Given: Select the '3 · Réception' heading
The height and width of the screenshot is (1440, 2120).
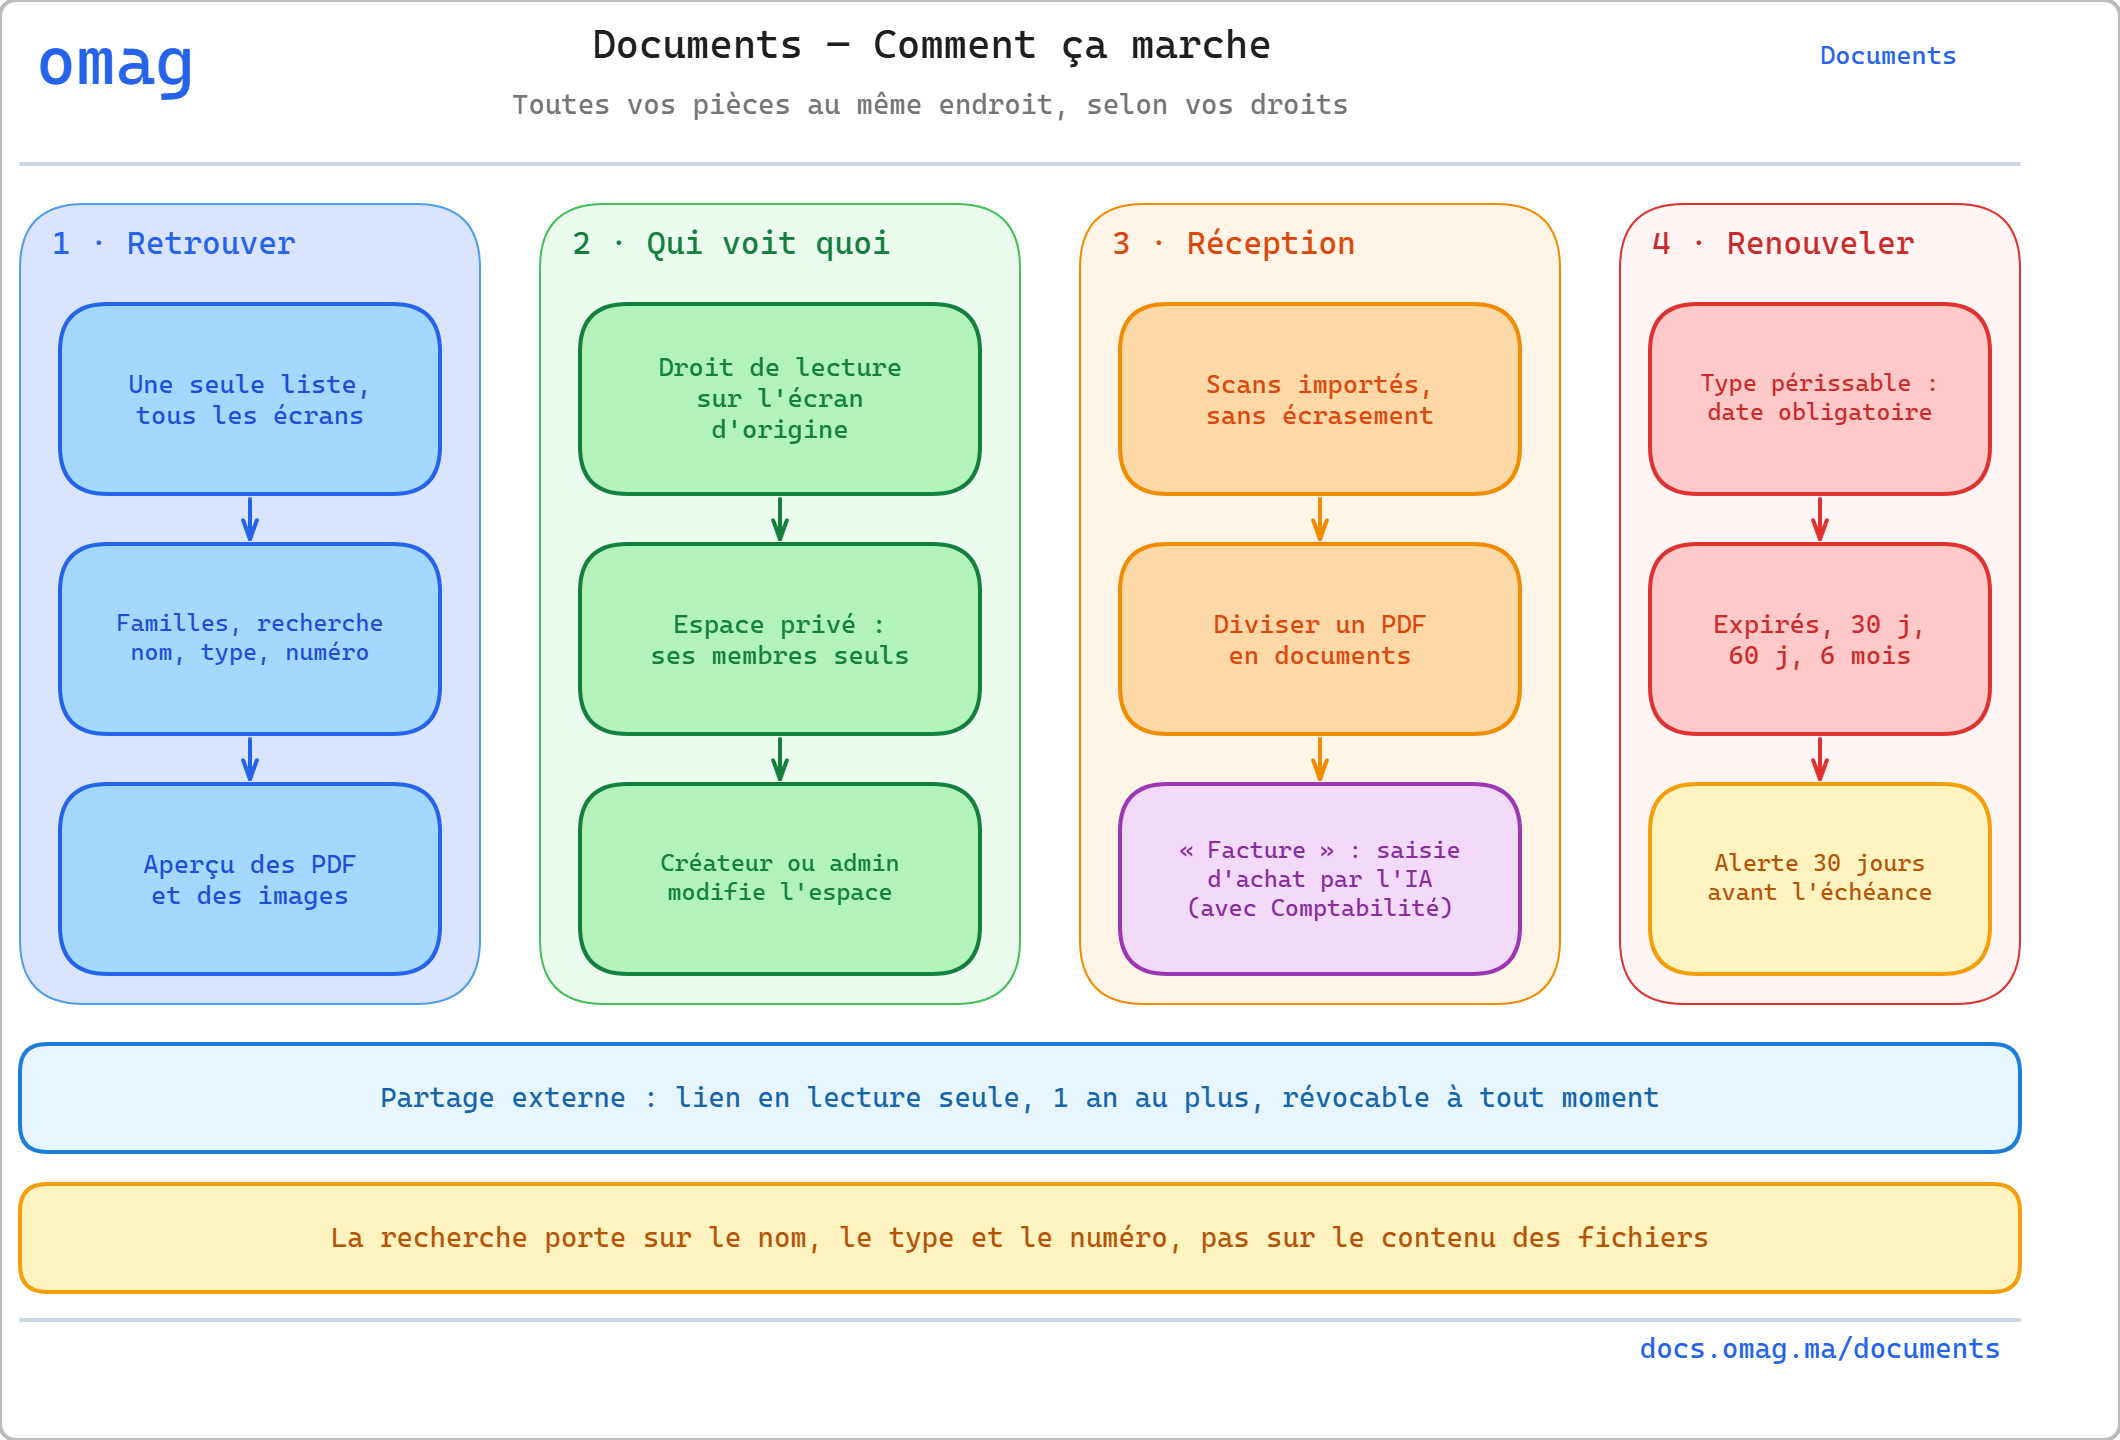Looking at the screenshot, I should tap(1234, 243).
